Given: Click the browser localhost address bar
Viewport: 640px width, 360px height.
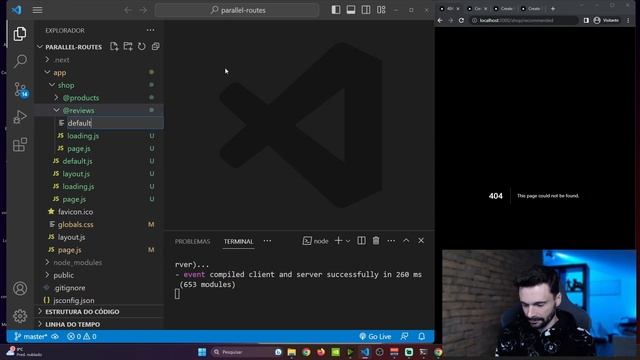Looking at the screenshot, I should [x=524, y=20].
